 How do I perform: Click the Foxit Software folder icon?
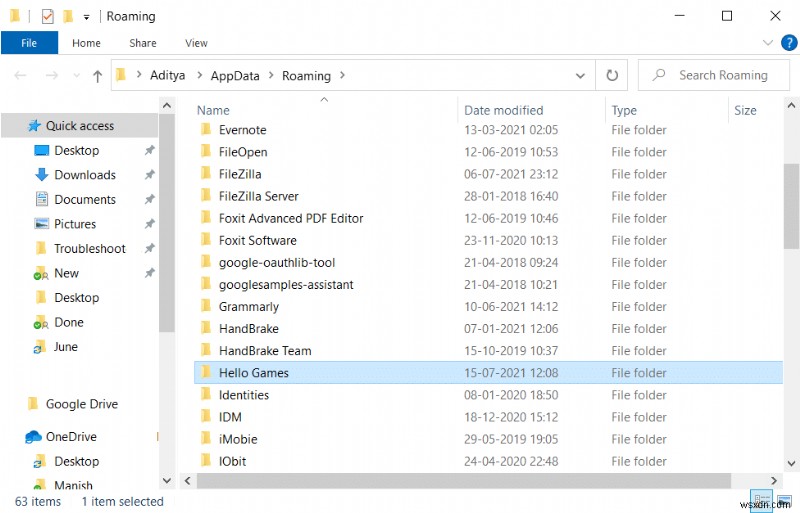click(x=206, y=240)
